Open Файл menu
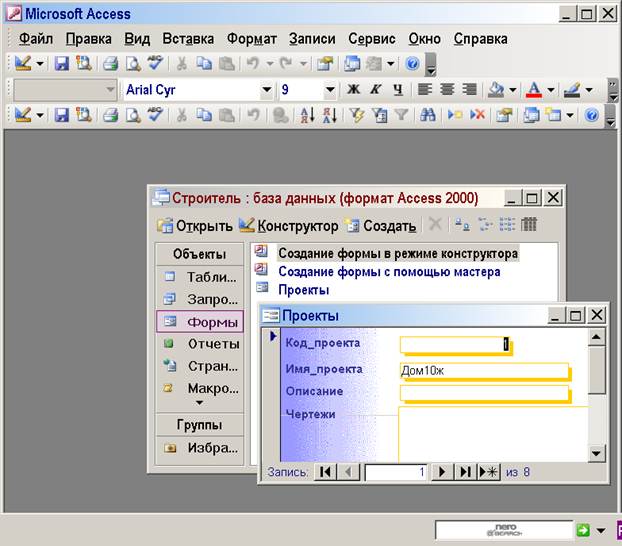622x546 pixels. 36,38
